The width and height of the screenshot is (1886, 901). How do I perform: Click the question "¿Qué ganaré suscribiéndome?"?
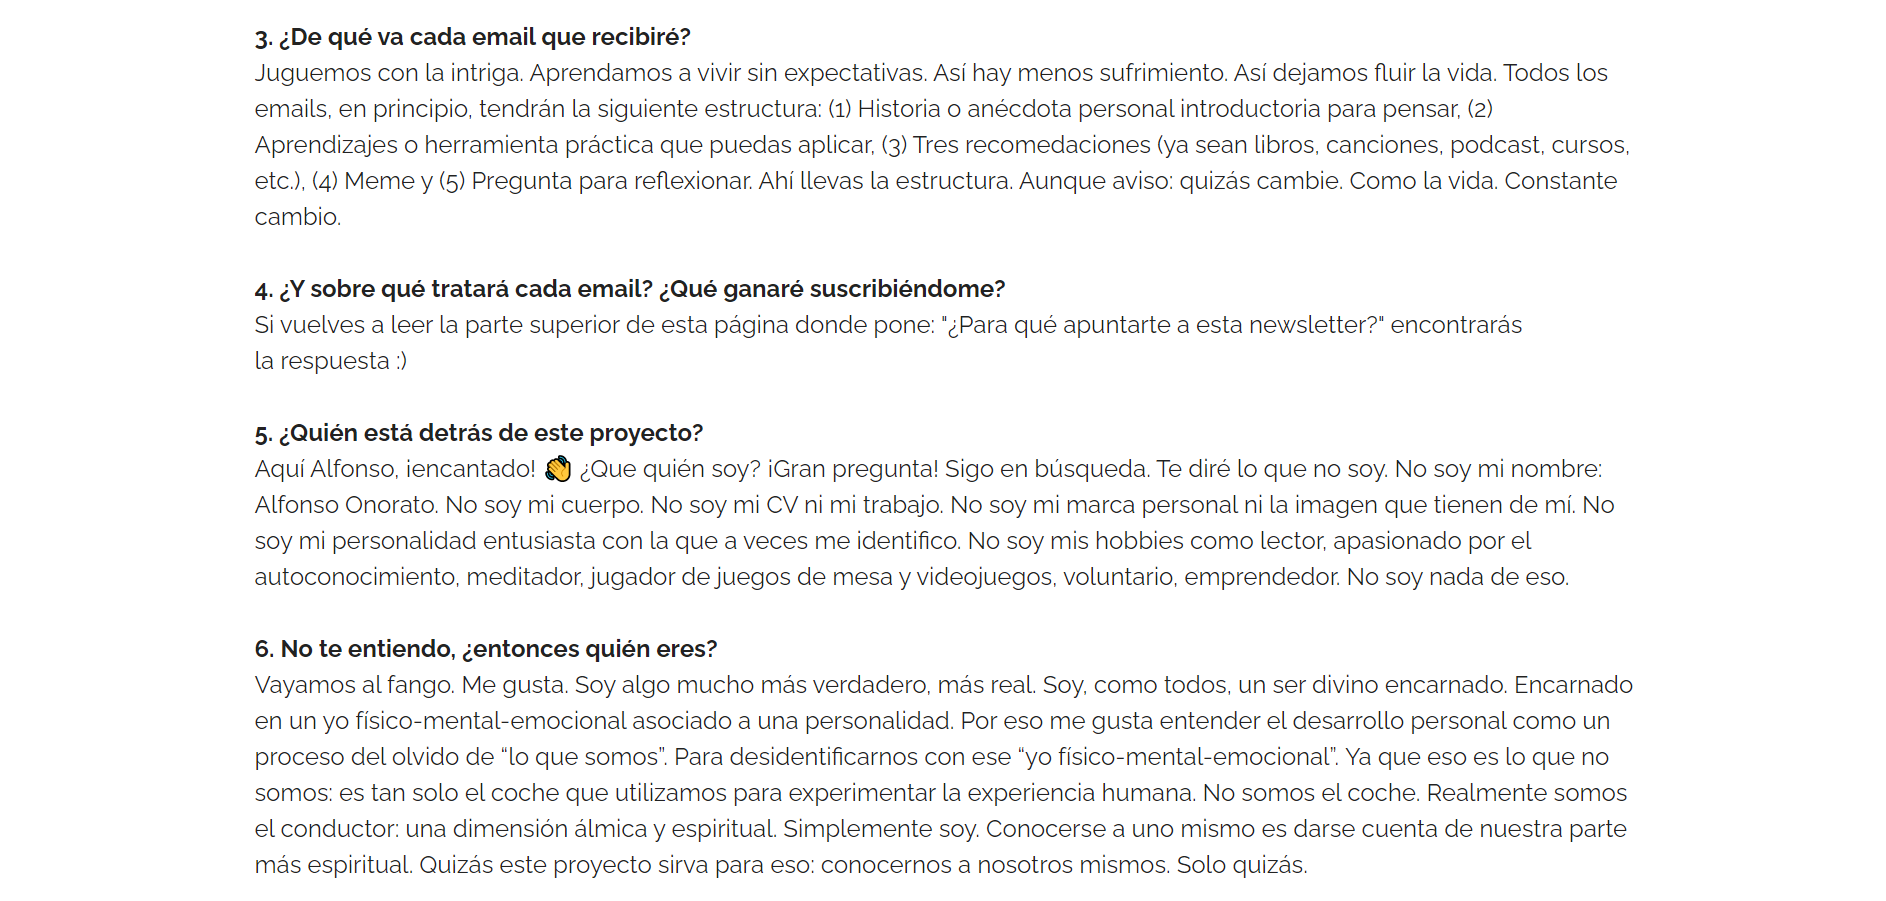pyautogui.click(x=832, y=289)
